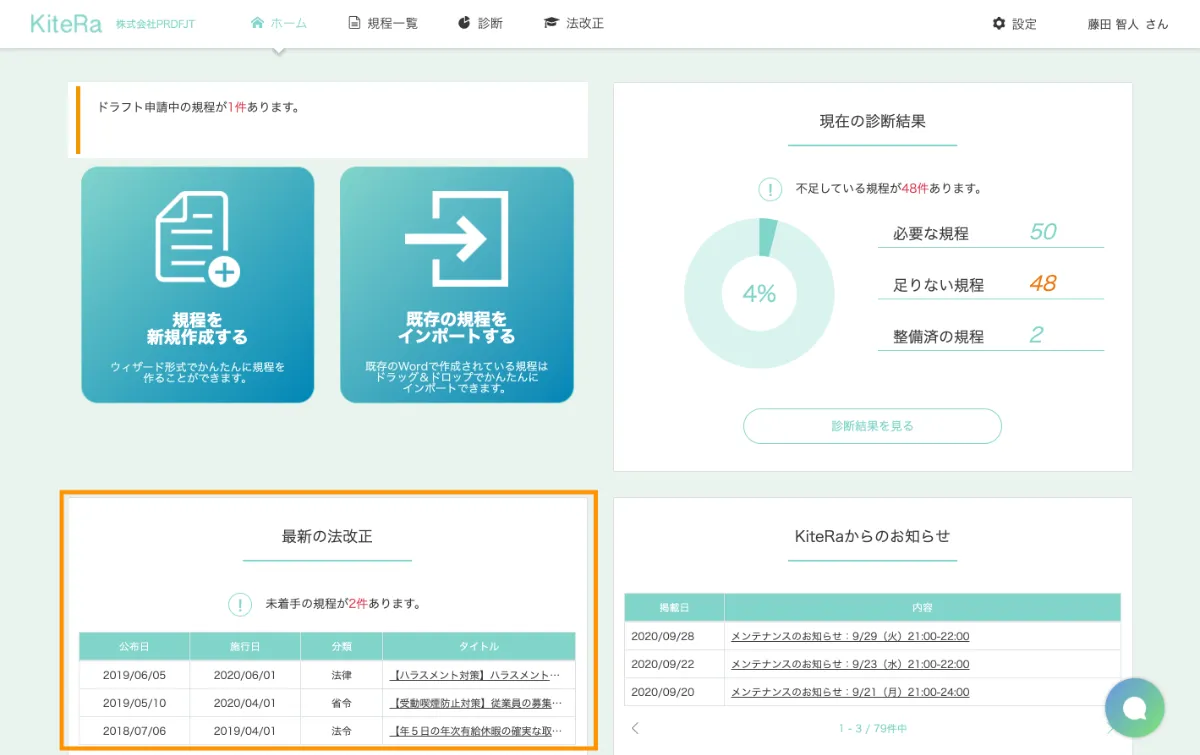
Task: Click the 4% donut progress chart
Action: [x=759, y=292]
